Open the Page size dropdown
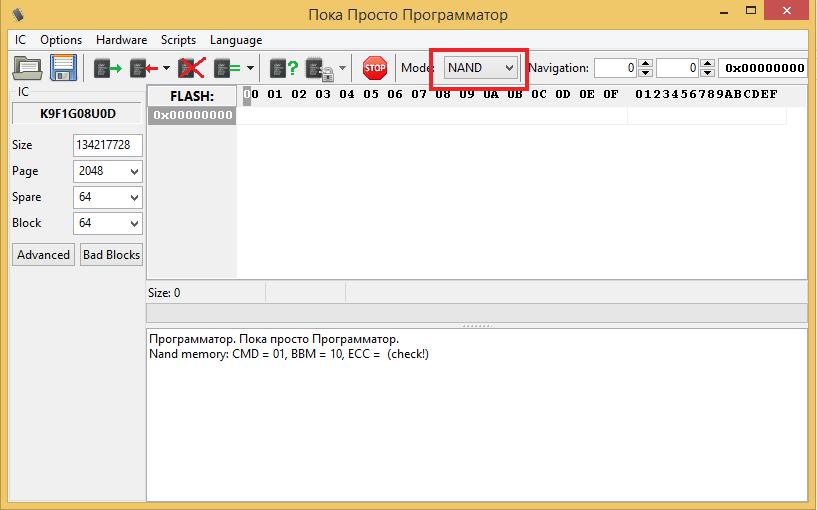This screenshot has height=510, width=817. pos(107,171)
